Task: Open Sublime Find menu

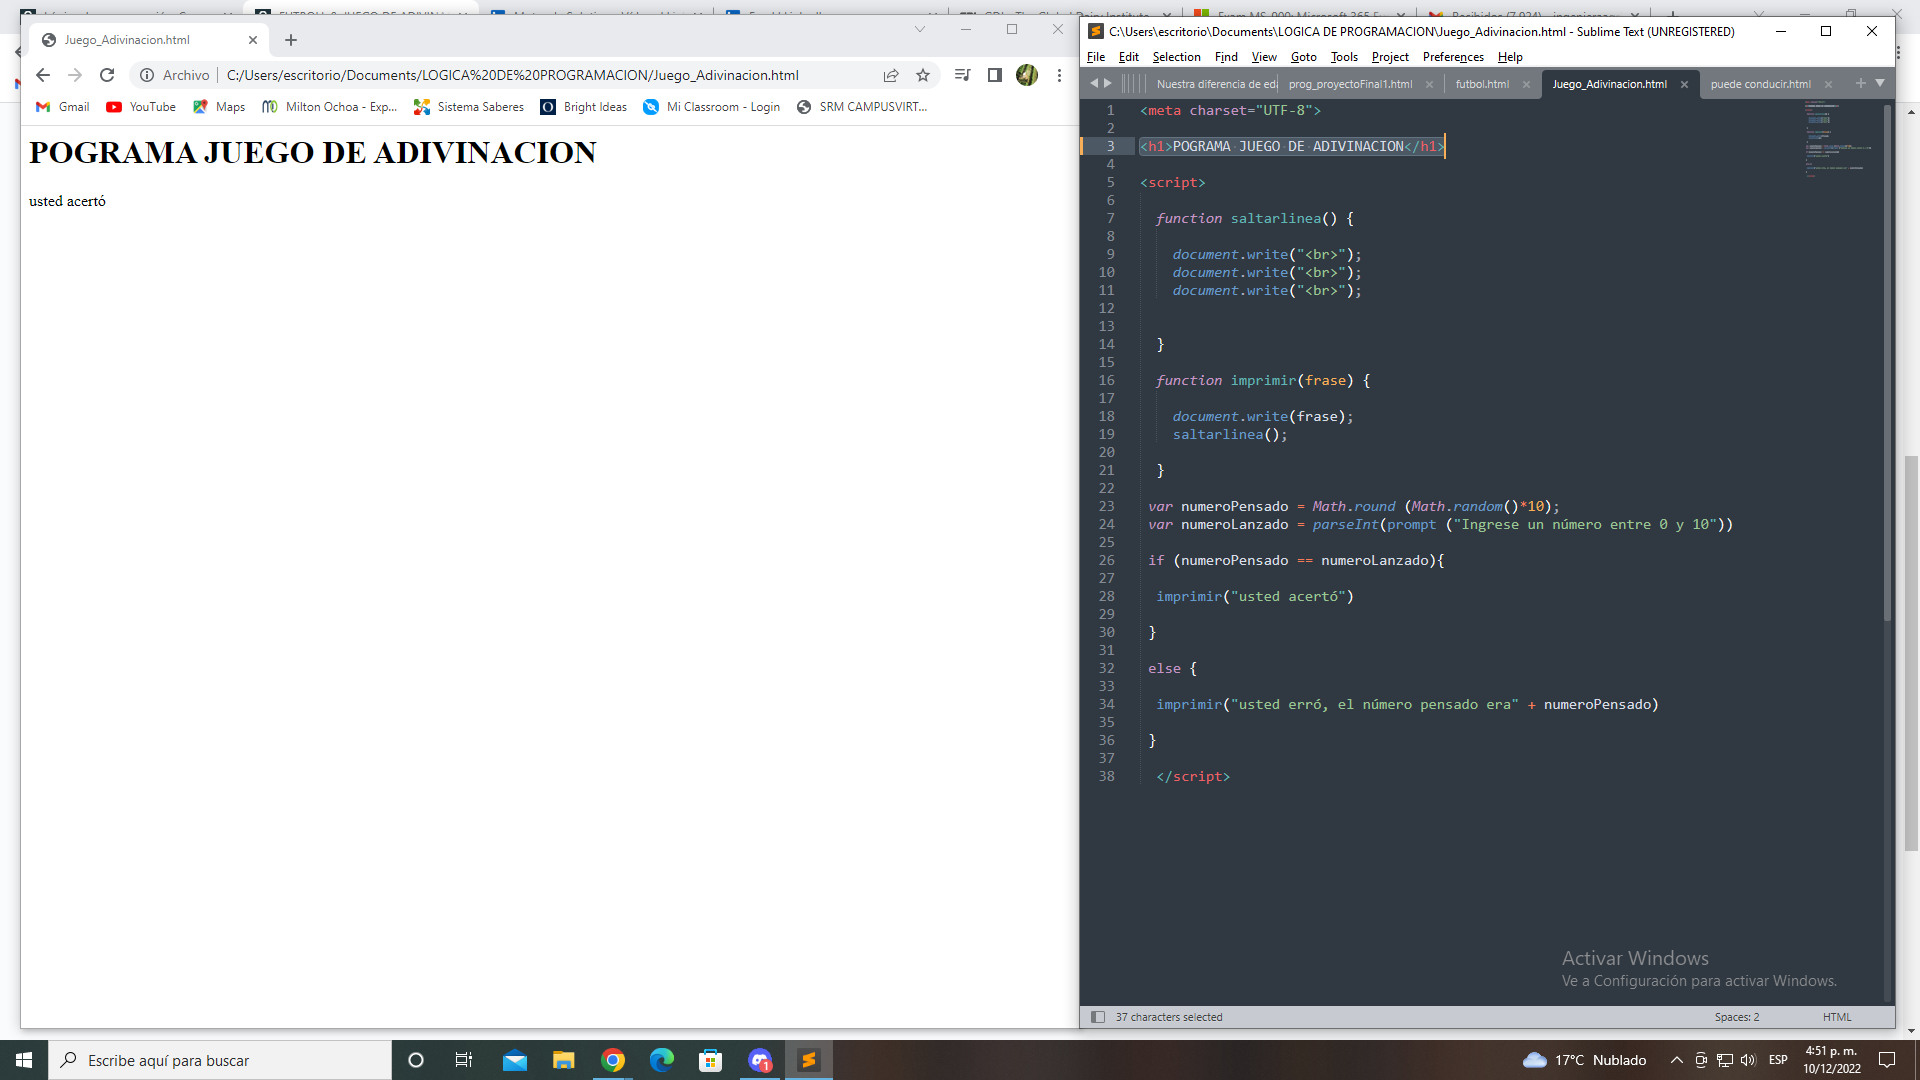Action: pyautogui.click(x=1226, y=57)
